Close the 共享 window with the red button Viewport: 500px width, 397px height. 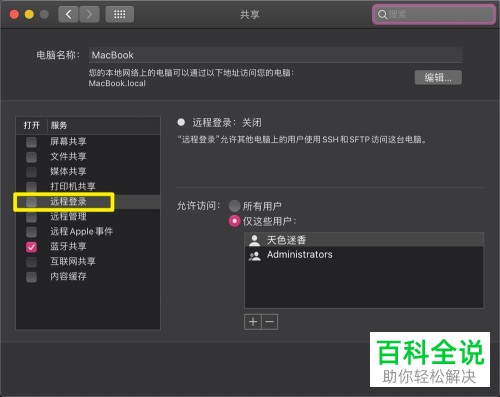coord(14,14)
